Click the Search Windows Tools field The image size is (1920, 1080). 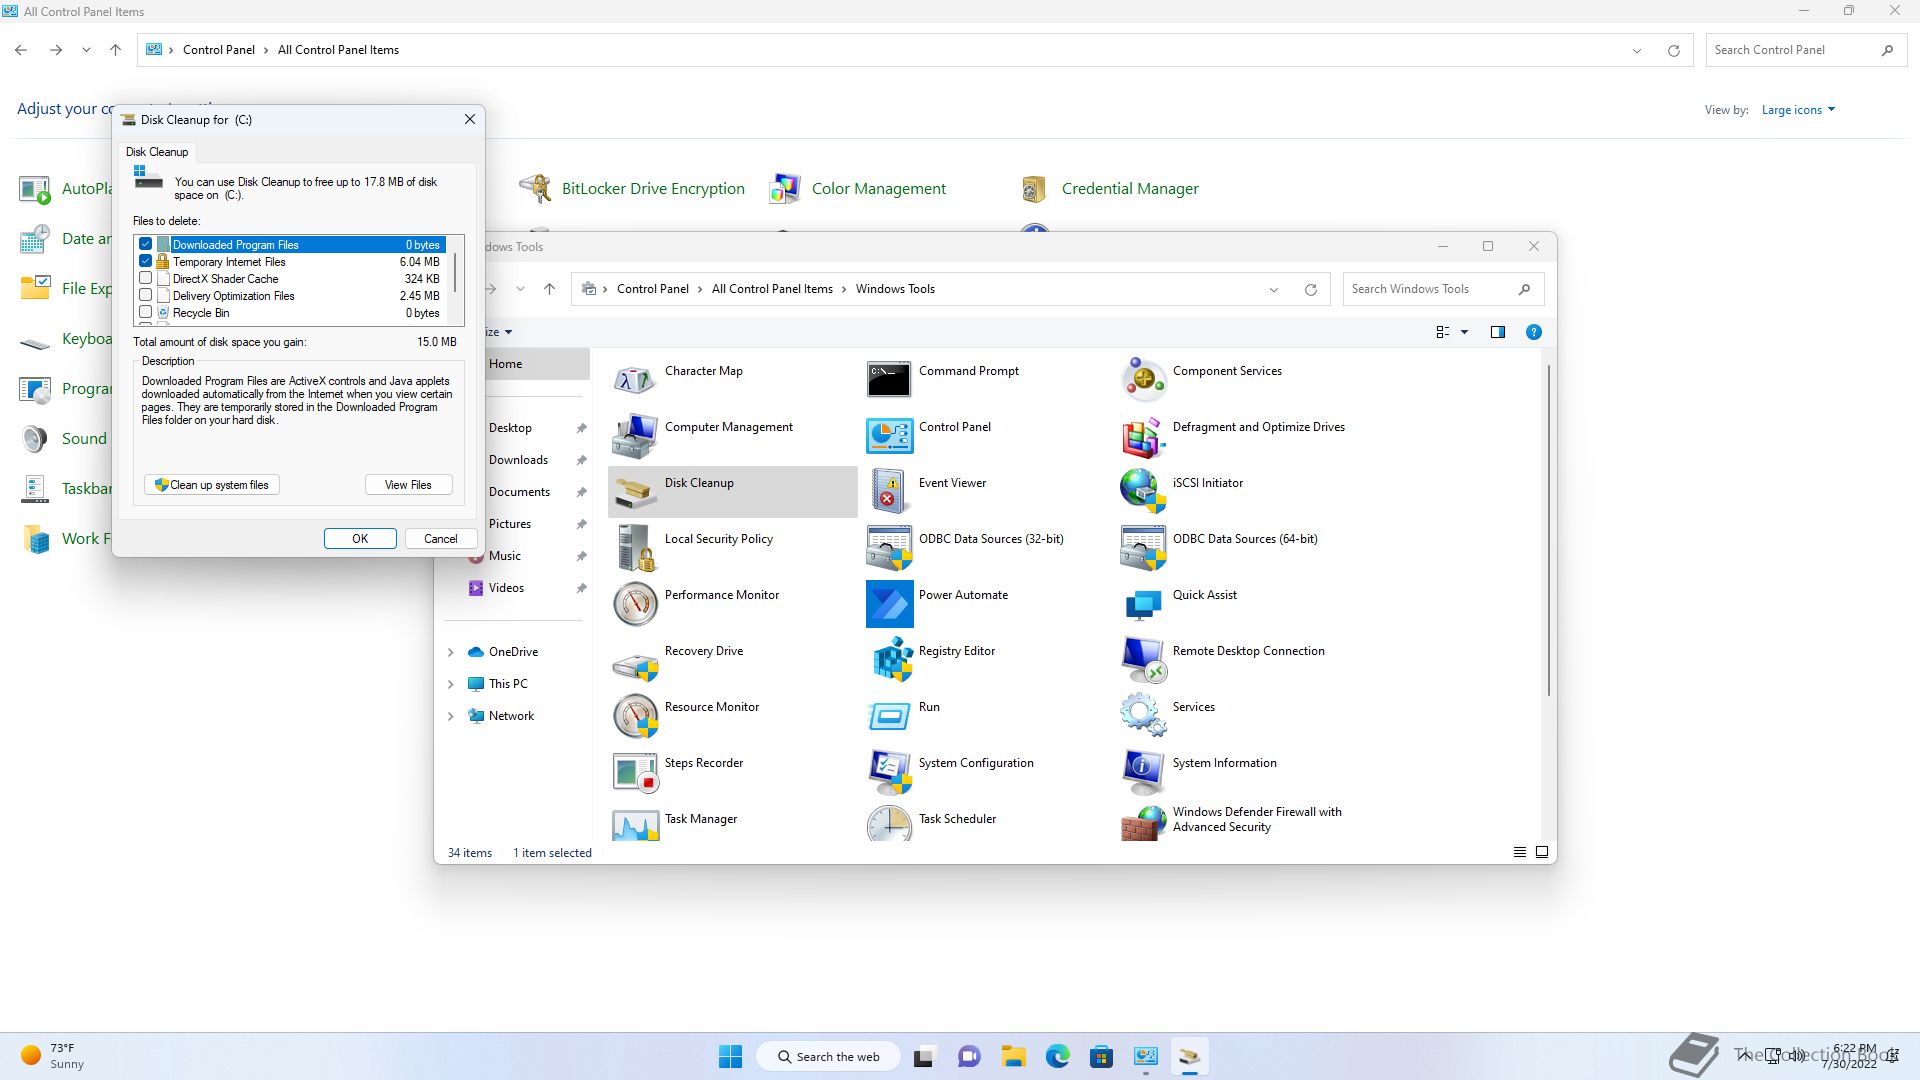1443,289
